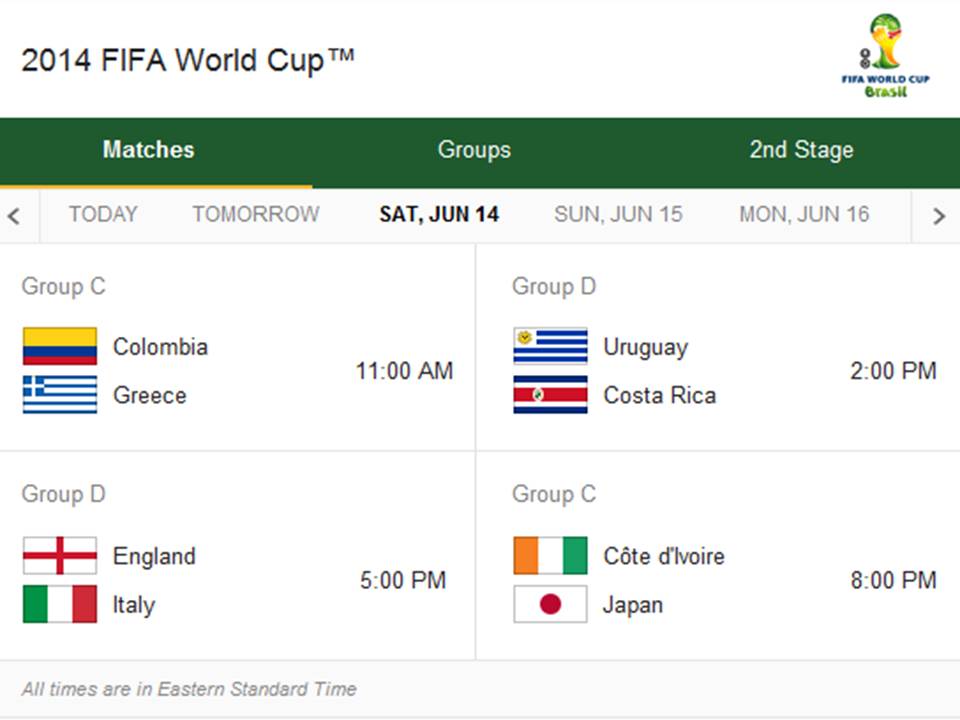Screen dimensions: 960x720
Task: Select the TODAY date tab
Action: tap(103, 214)
